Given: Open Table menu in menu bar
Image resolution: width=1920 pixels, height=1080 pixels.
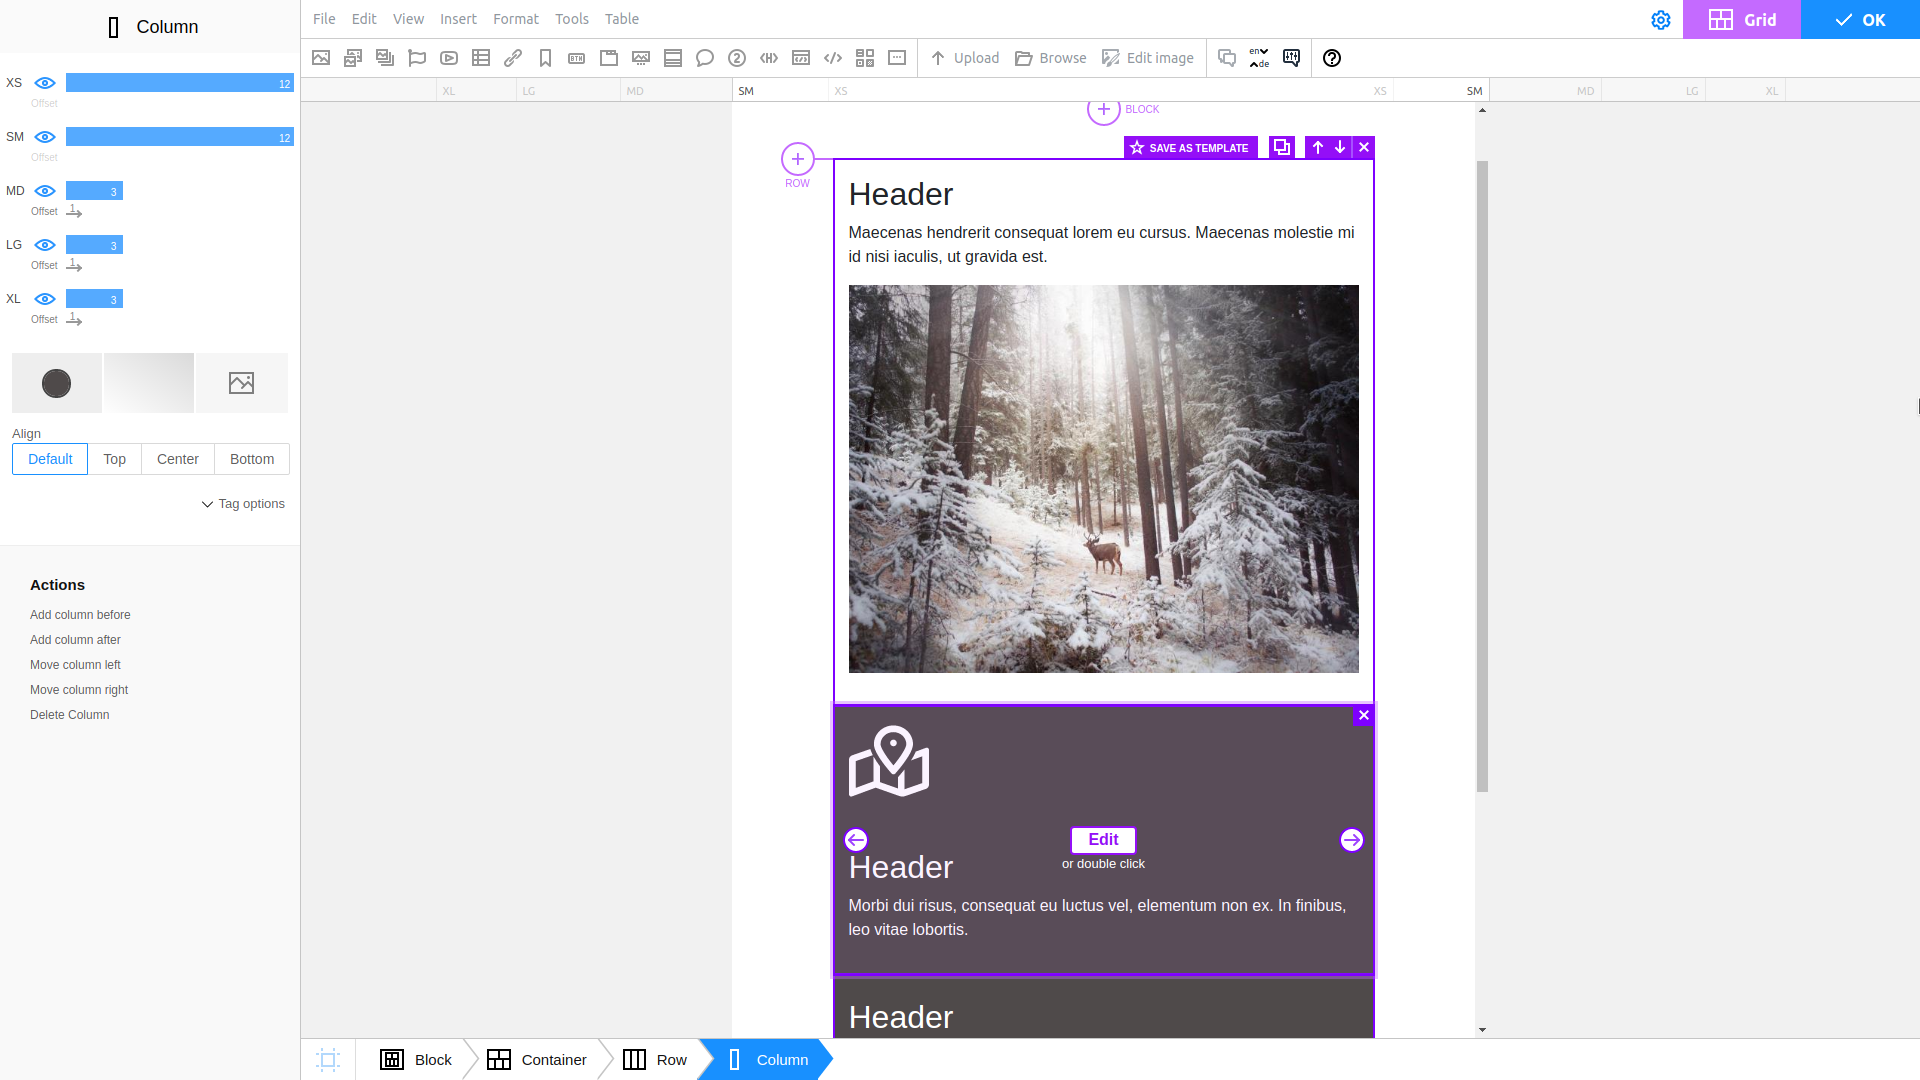Looking at the screenshot, I should (x=620, y=18).
